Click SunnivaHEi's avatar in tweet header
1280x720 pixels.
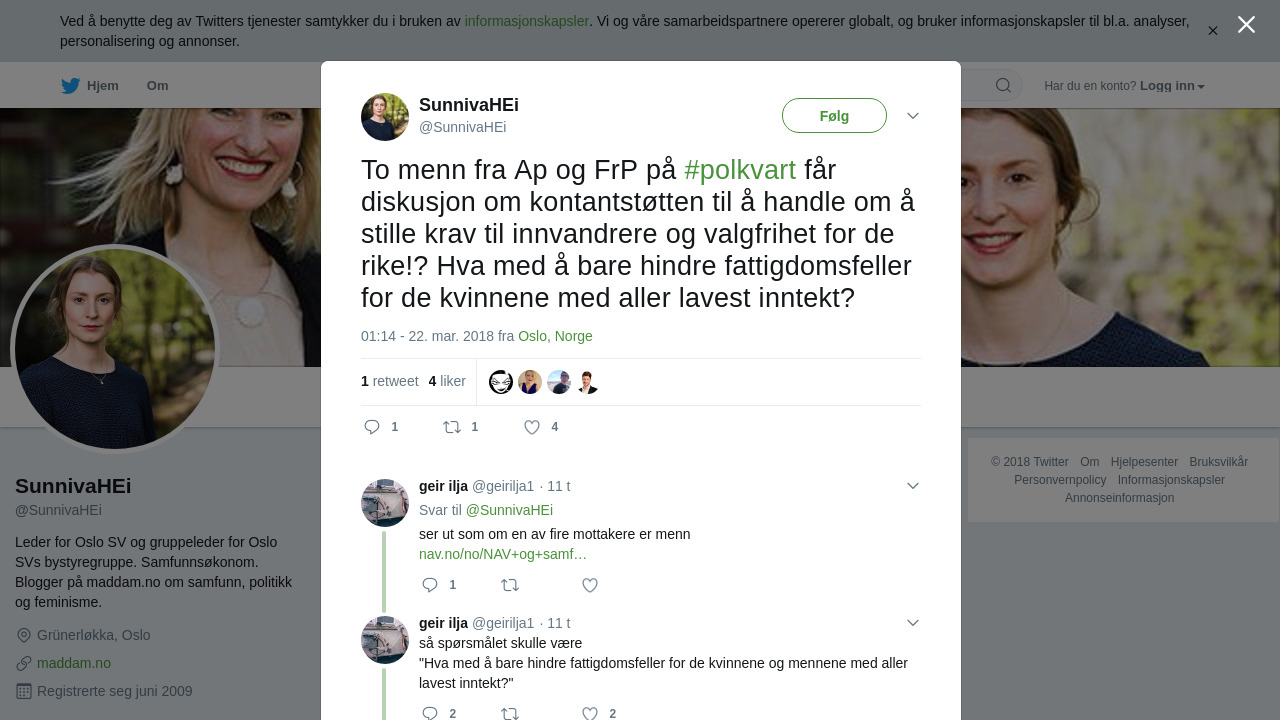385,117
